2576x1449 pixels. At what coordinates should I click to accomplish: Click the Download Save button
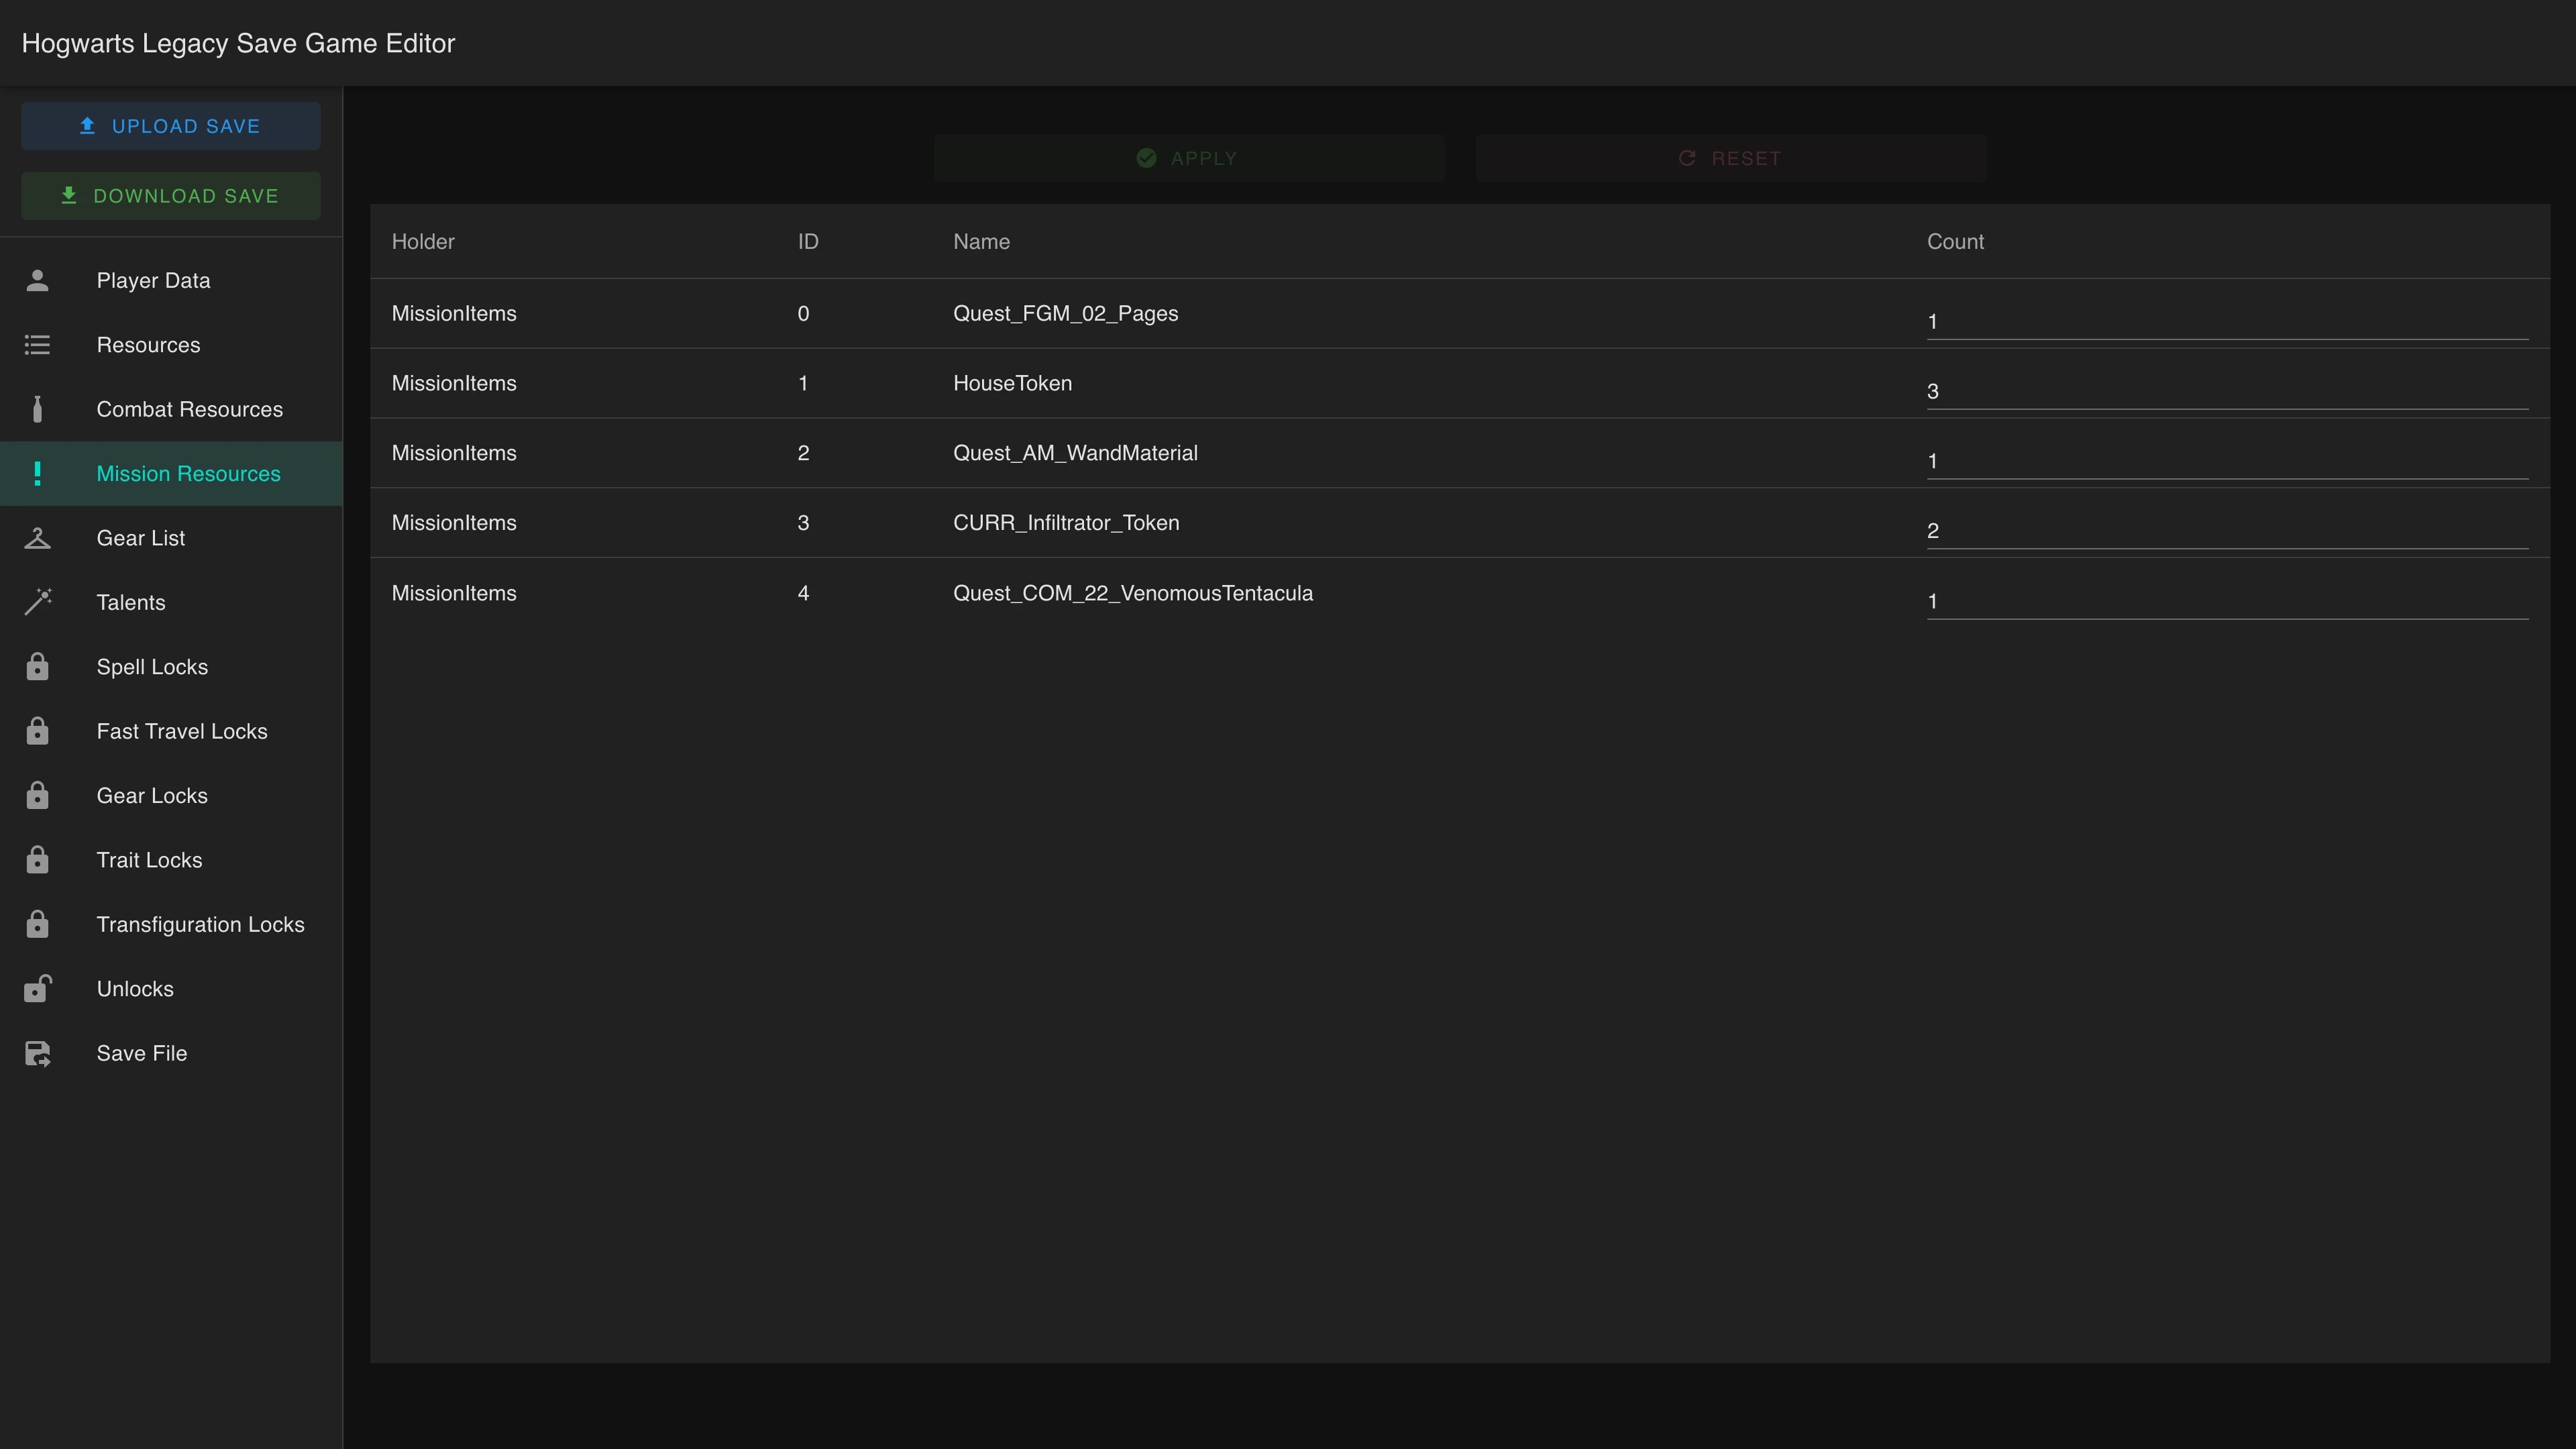pyautogui.click(x=171, y=196)
